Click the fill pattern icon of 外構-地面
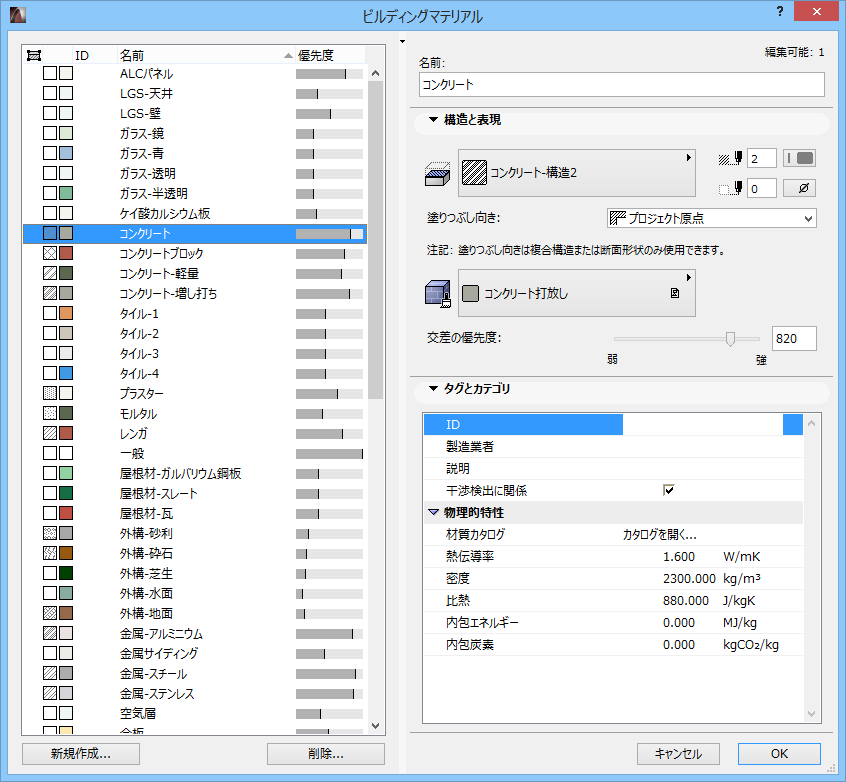 (x=50, y=613)
